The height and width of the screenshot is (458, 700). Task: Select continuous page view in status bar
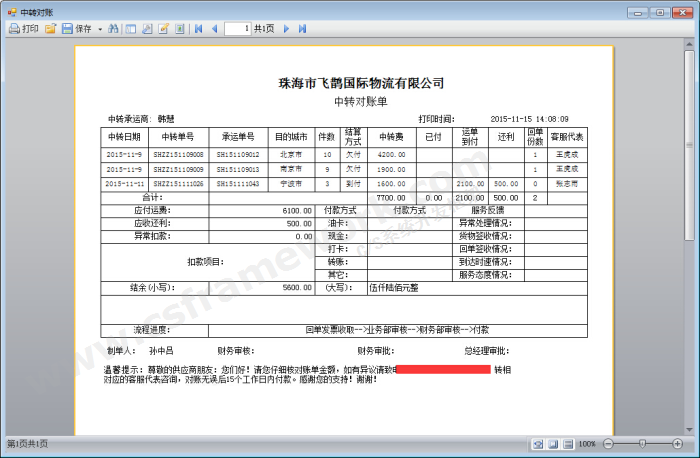(x=566, y=443)
